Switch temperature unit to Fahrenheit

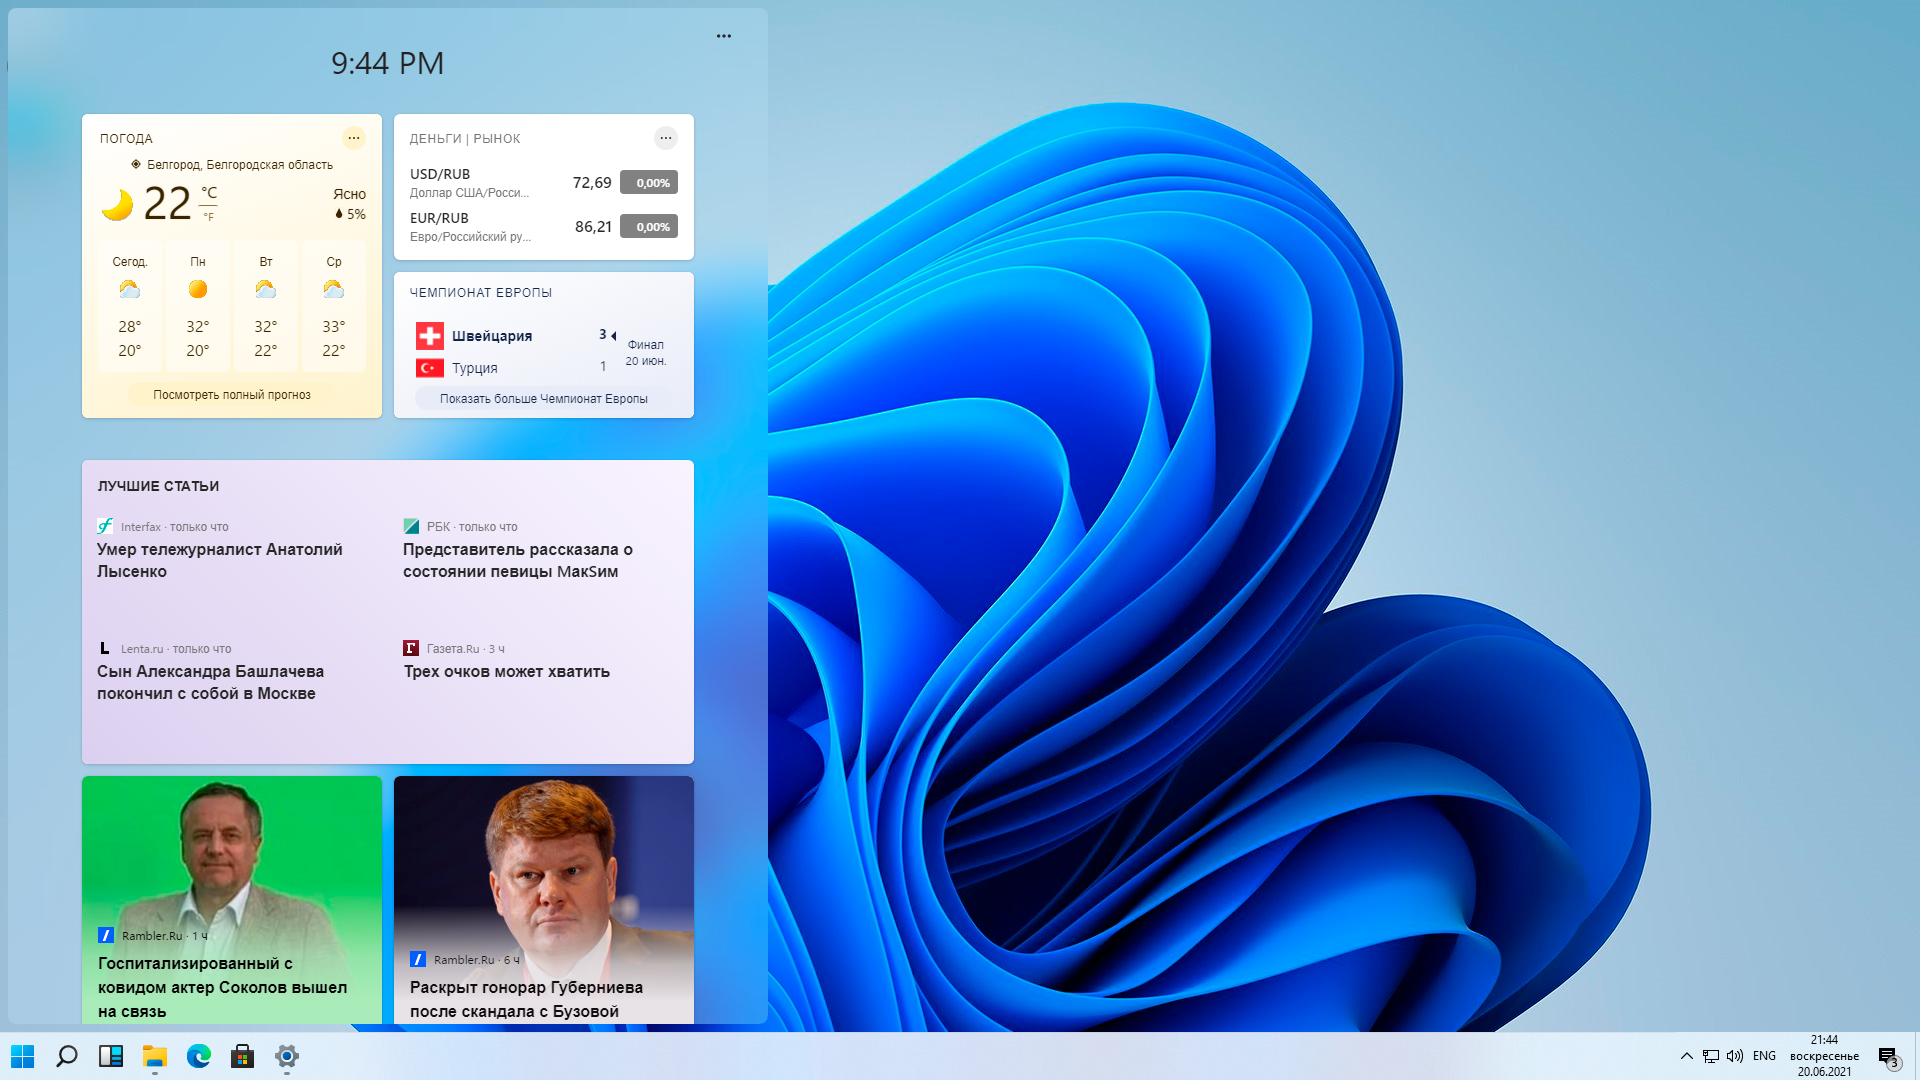click(x=209, y=217)
